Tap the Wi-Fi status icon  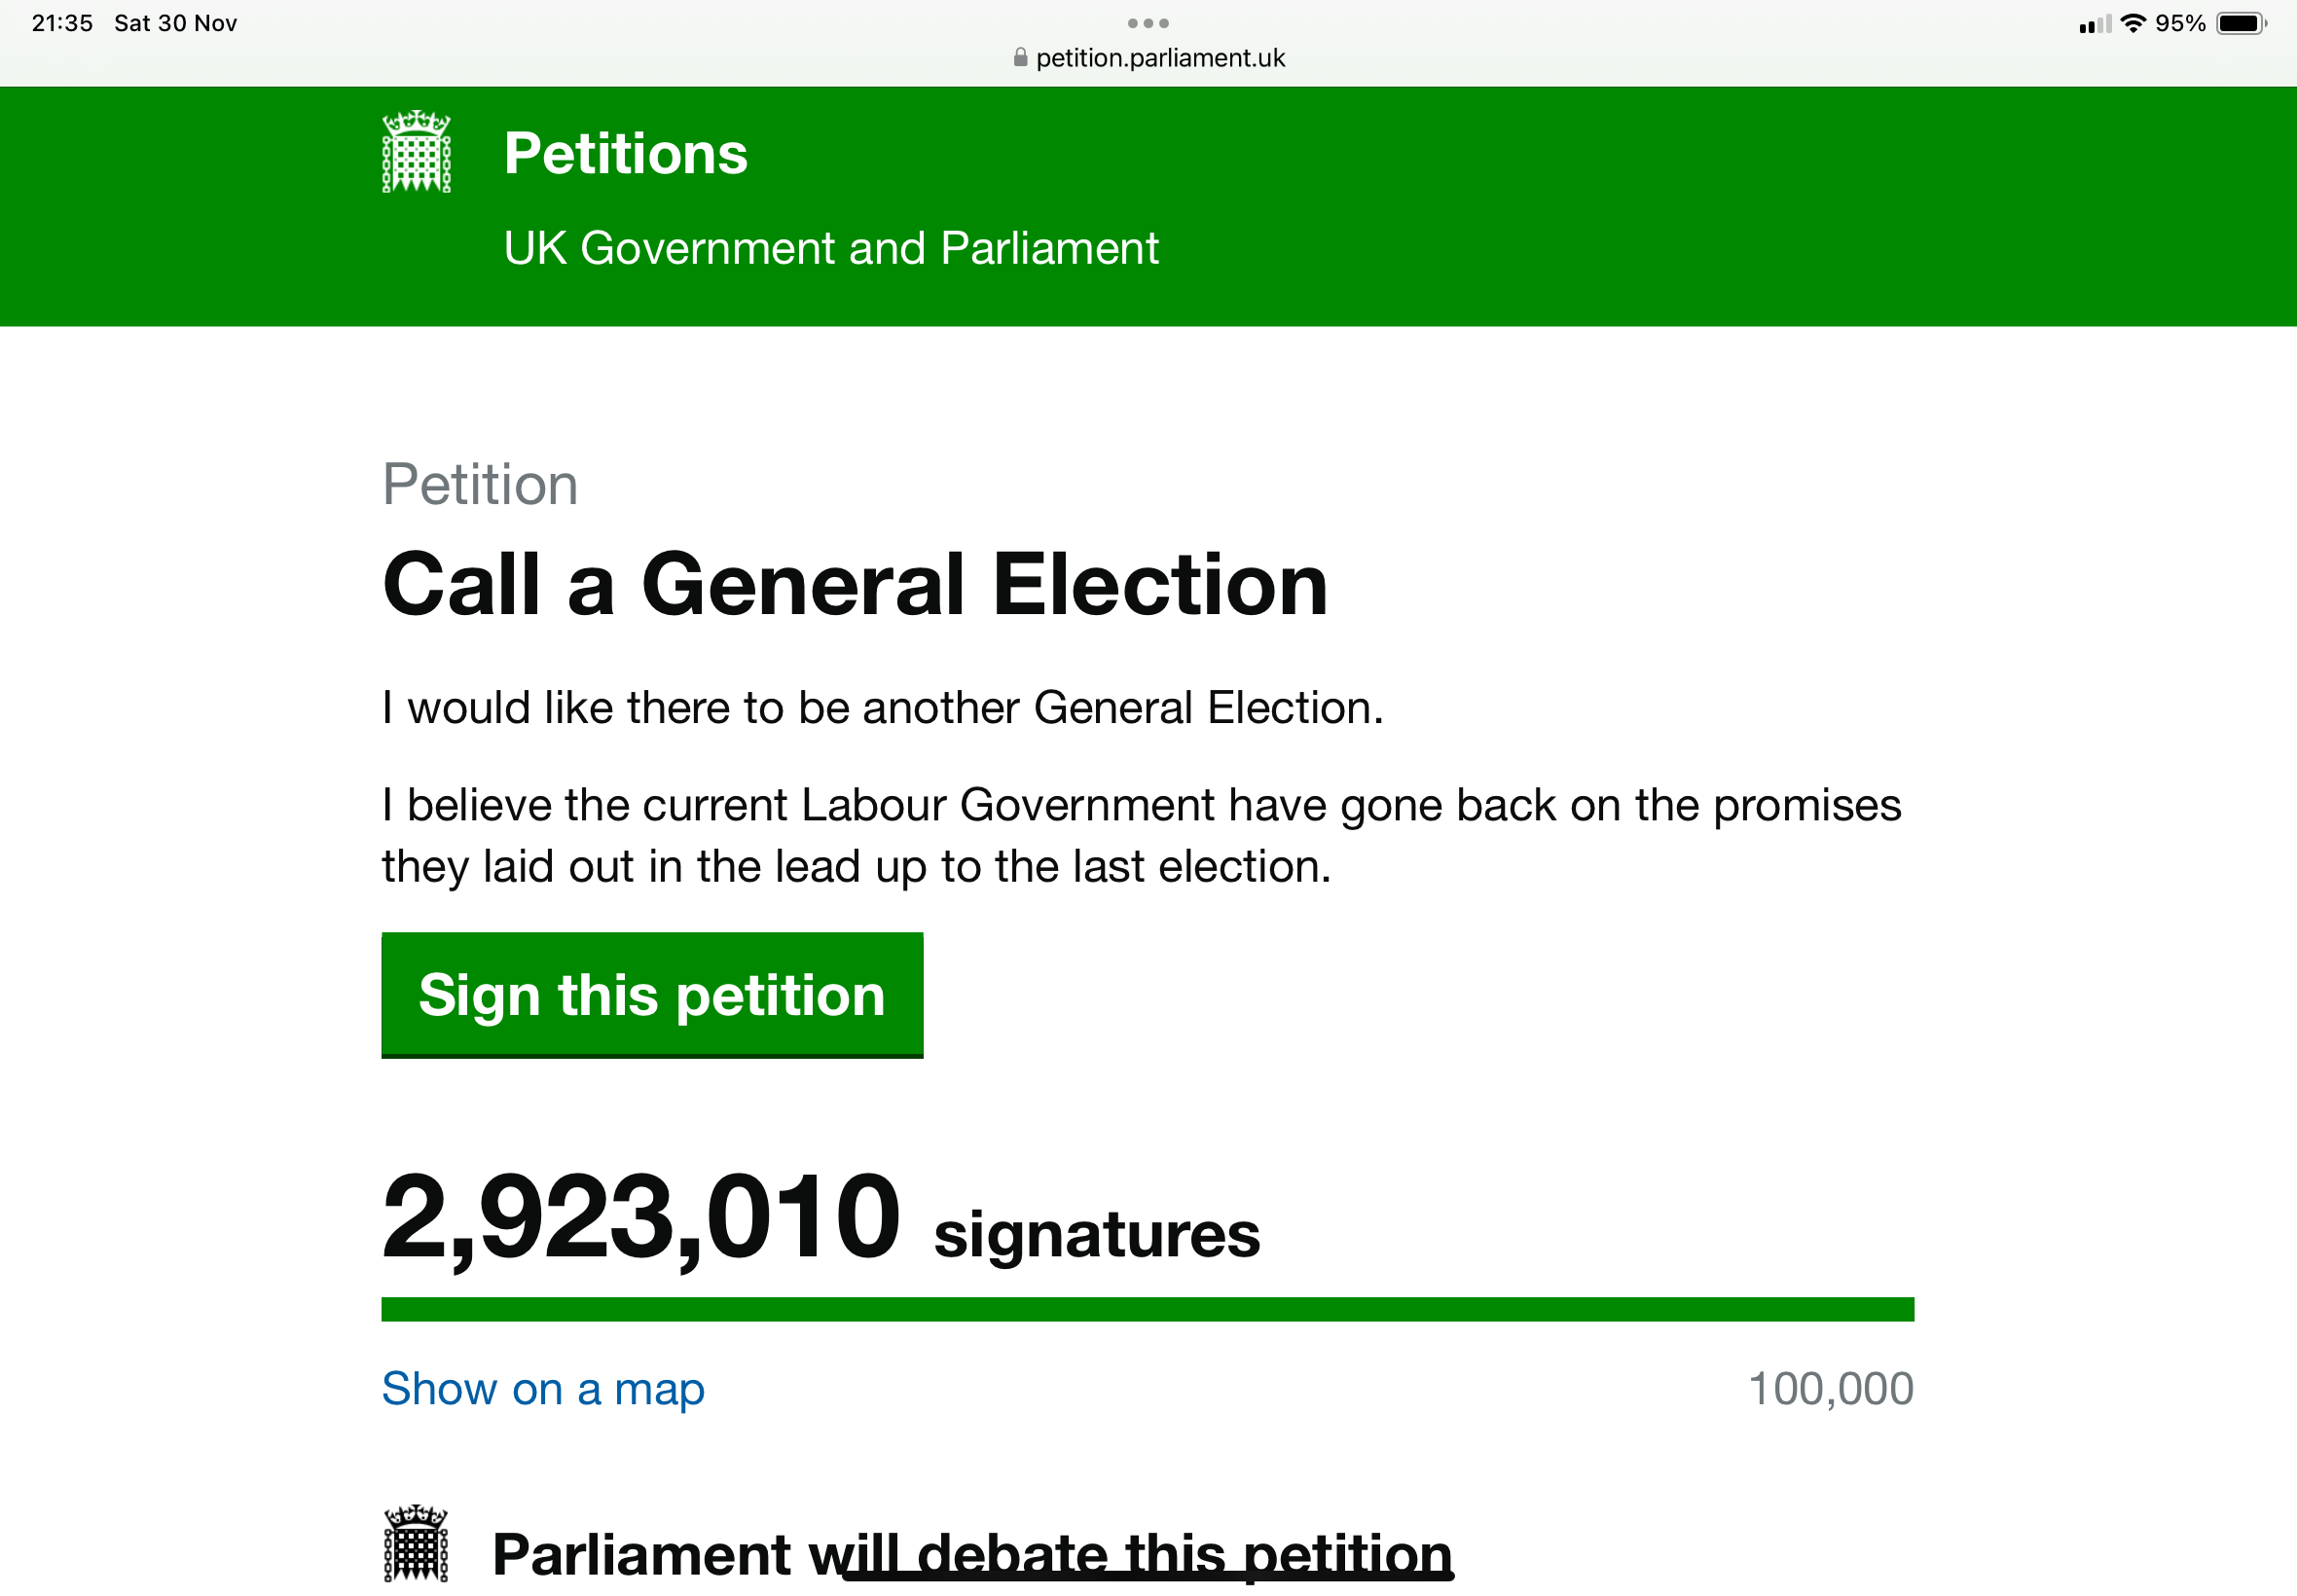pos(2132,23)
